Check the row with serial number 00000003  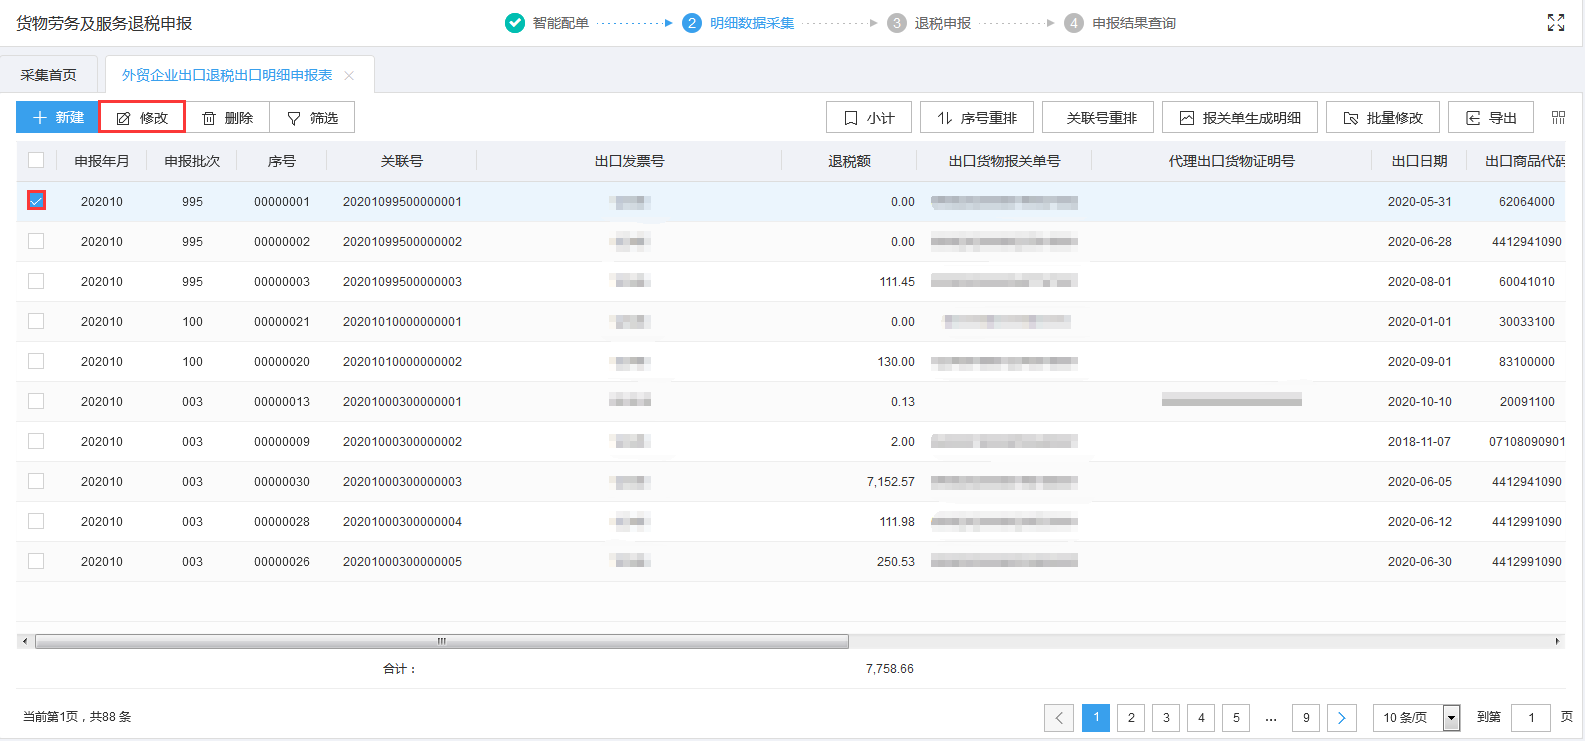[x=36, y=281]
